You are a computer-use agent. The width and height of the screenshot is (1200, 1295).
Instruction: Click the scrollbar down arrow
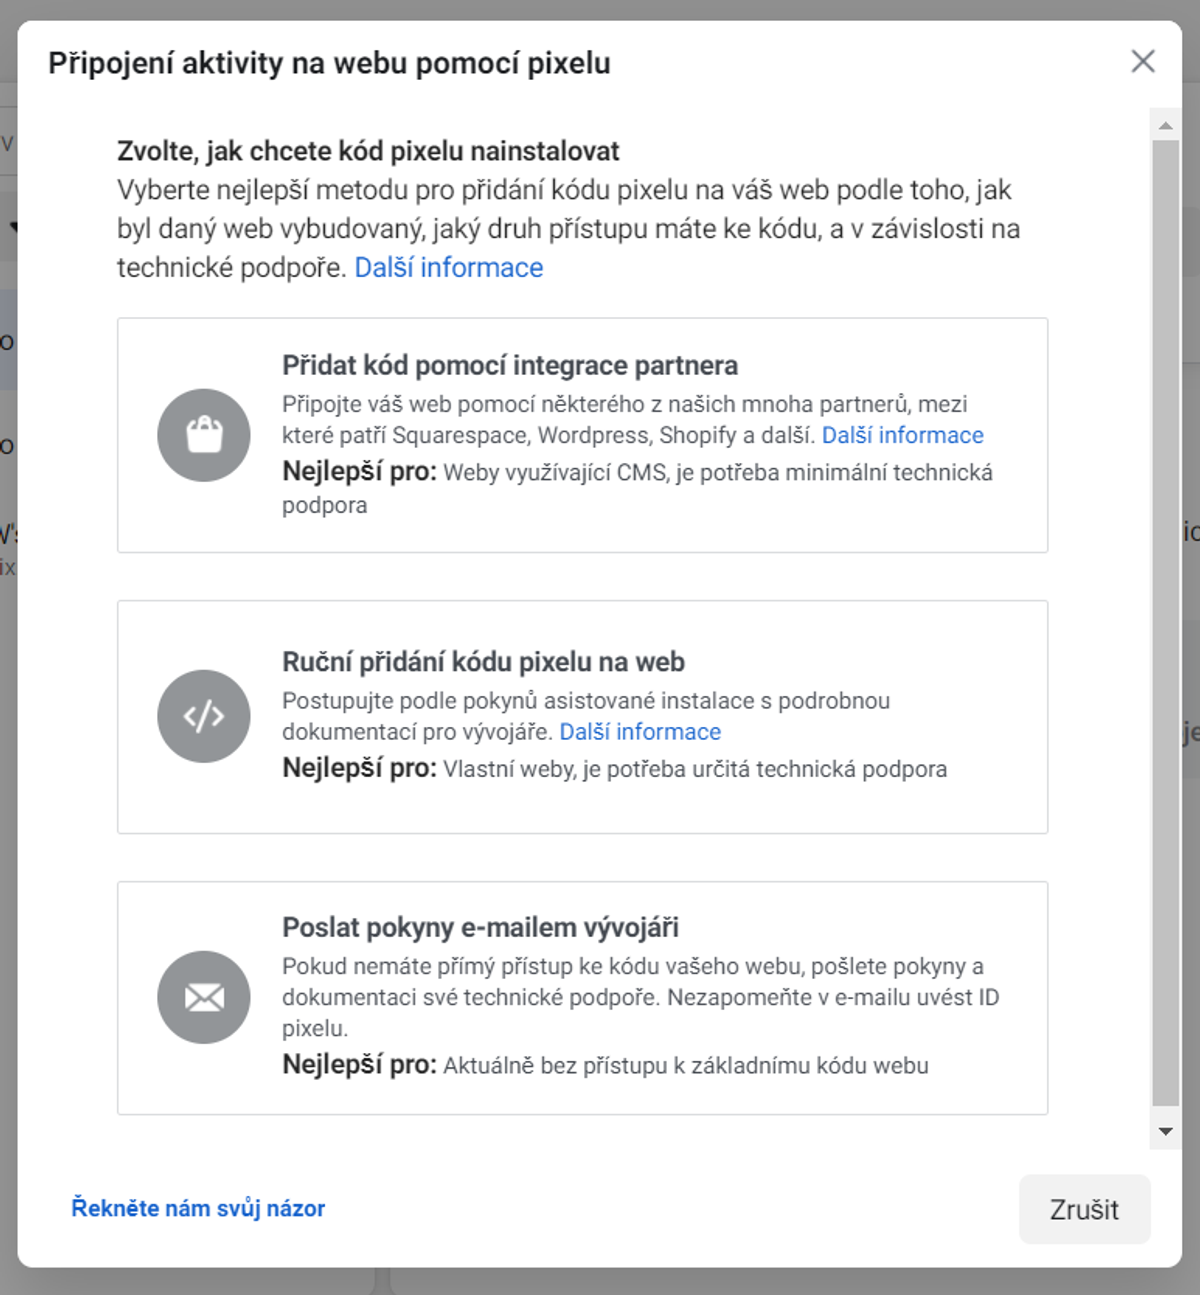tap(1165, 1132)
